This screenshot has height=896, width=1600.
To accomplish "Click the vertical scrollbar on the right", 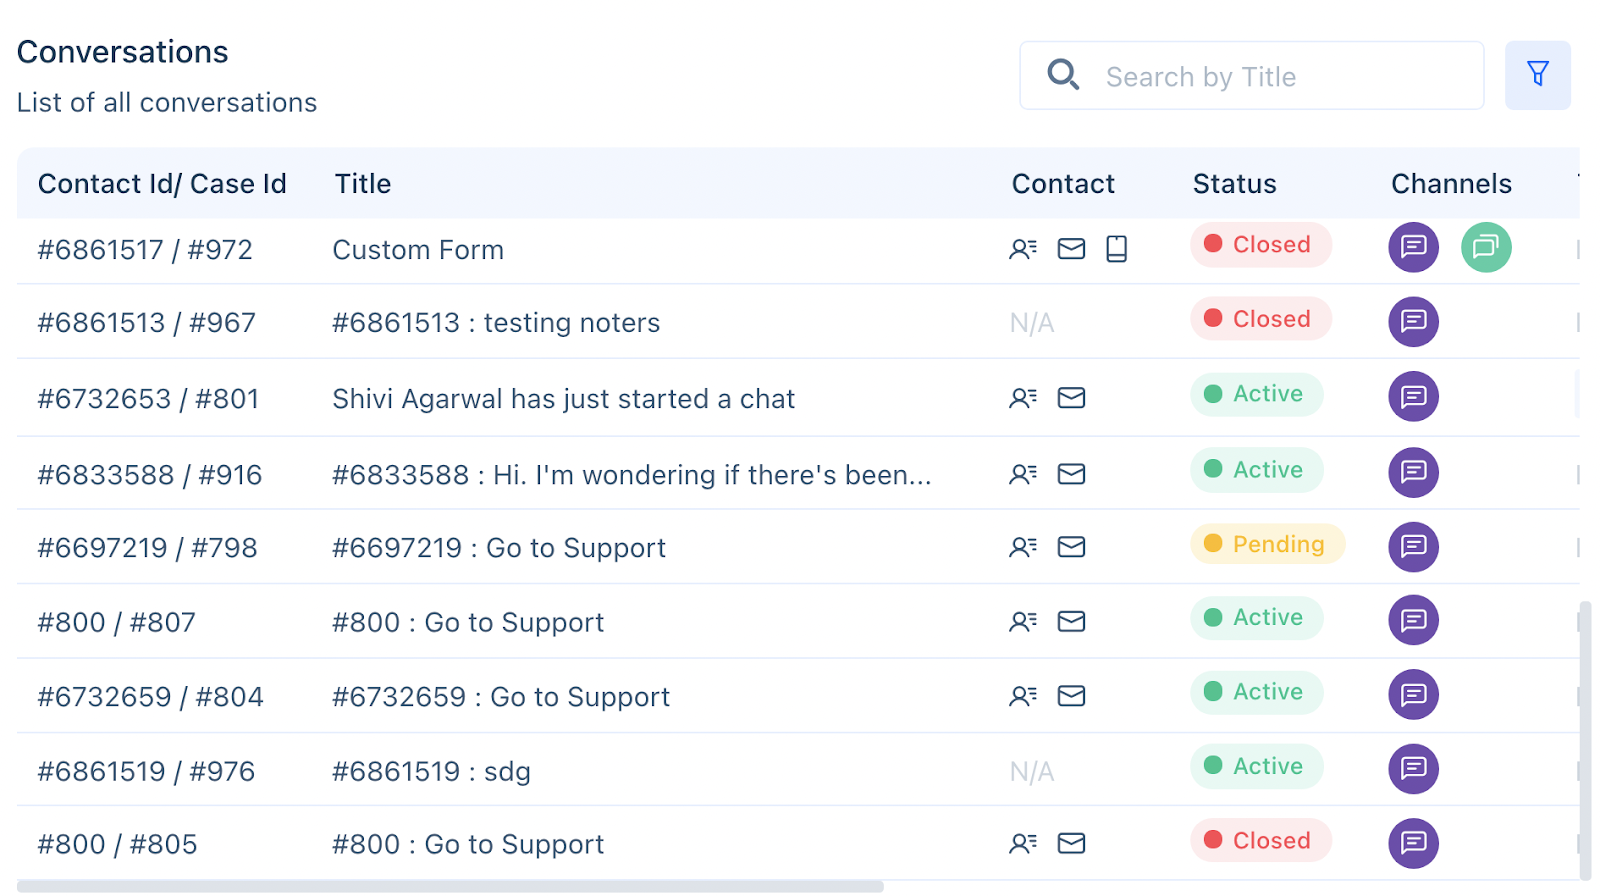I will pos(1584,740).
